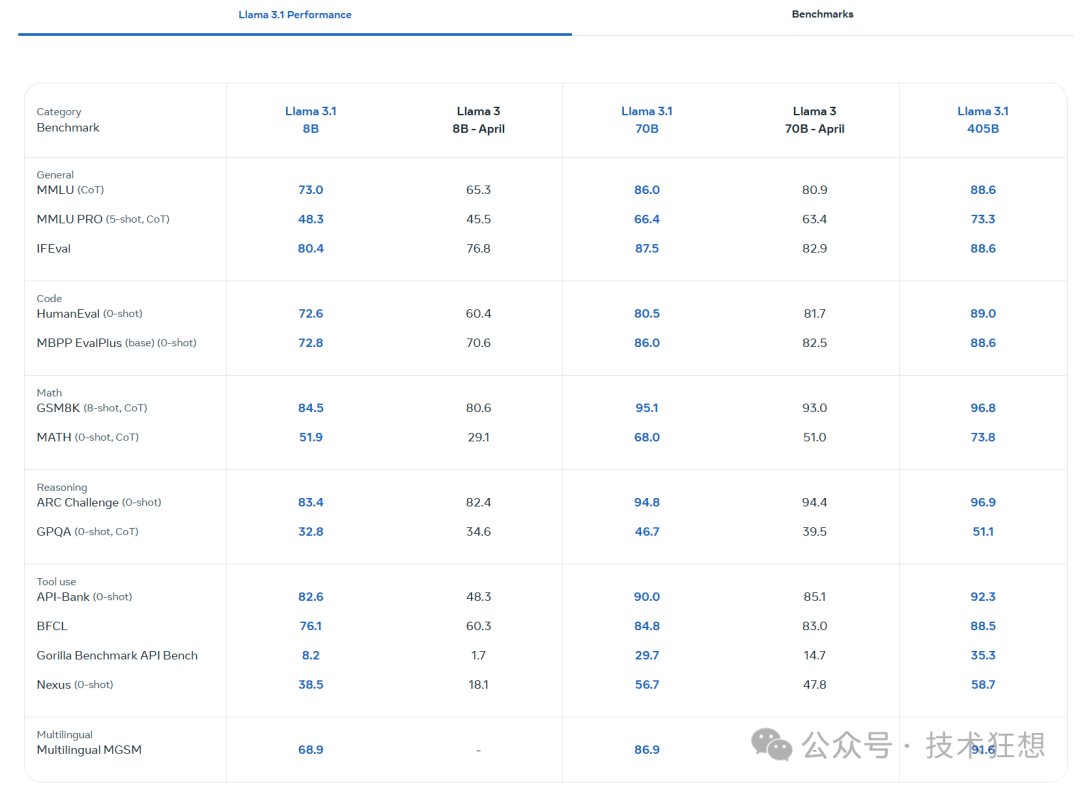
Task: Click HumanEval score 72.6 for Llama 3.1 8B
Action: click(x=311, y=313)
